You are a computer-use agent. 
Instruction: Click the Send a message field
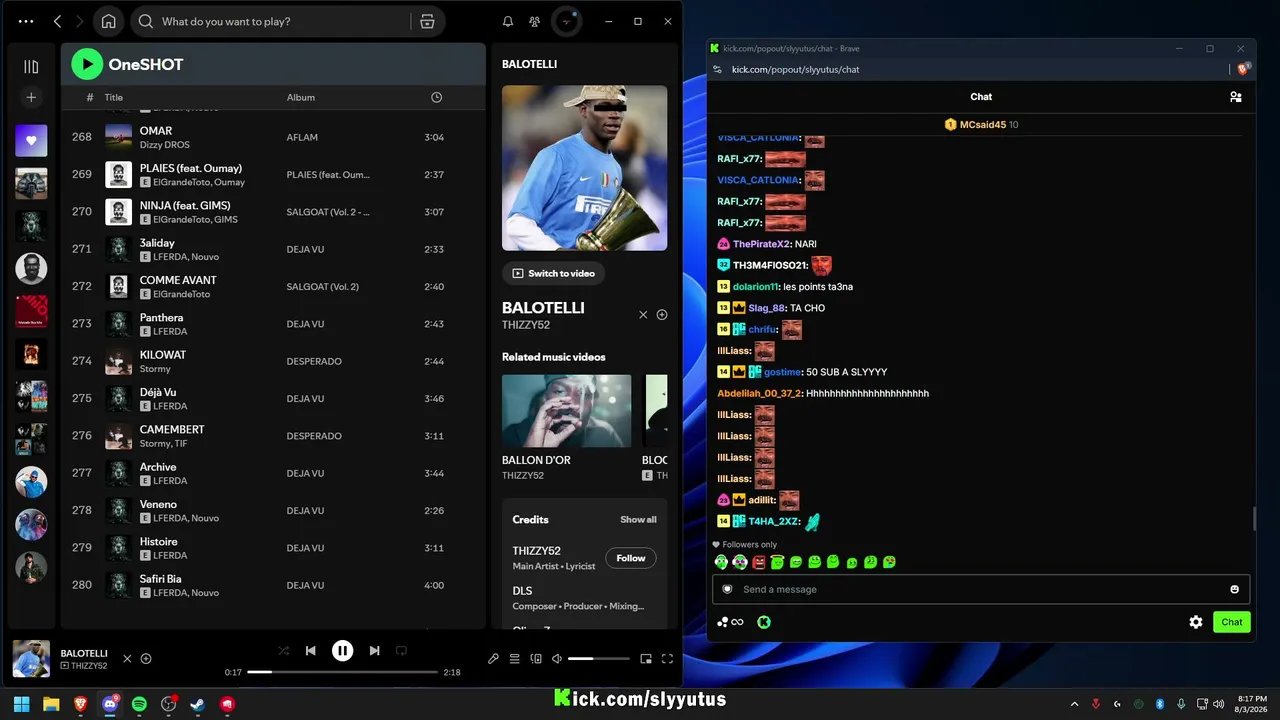980,589
